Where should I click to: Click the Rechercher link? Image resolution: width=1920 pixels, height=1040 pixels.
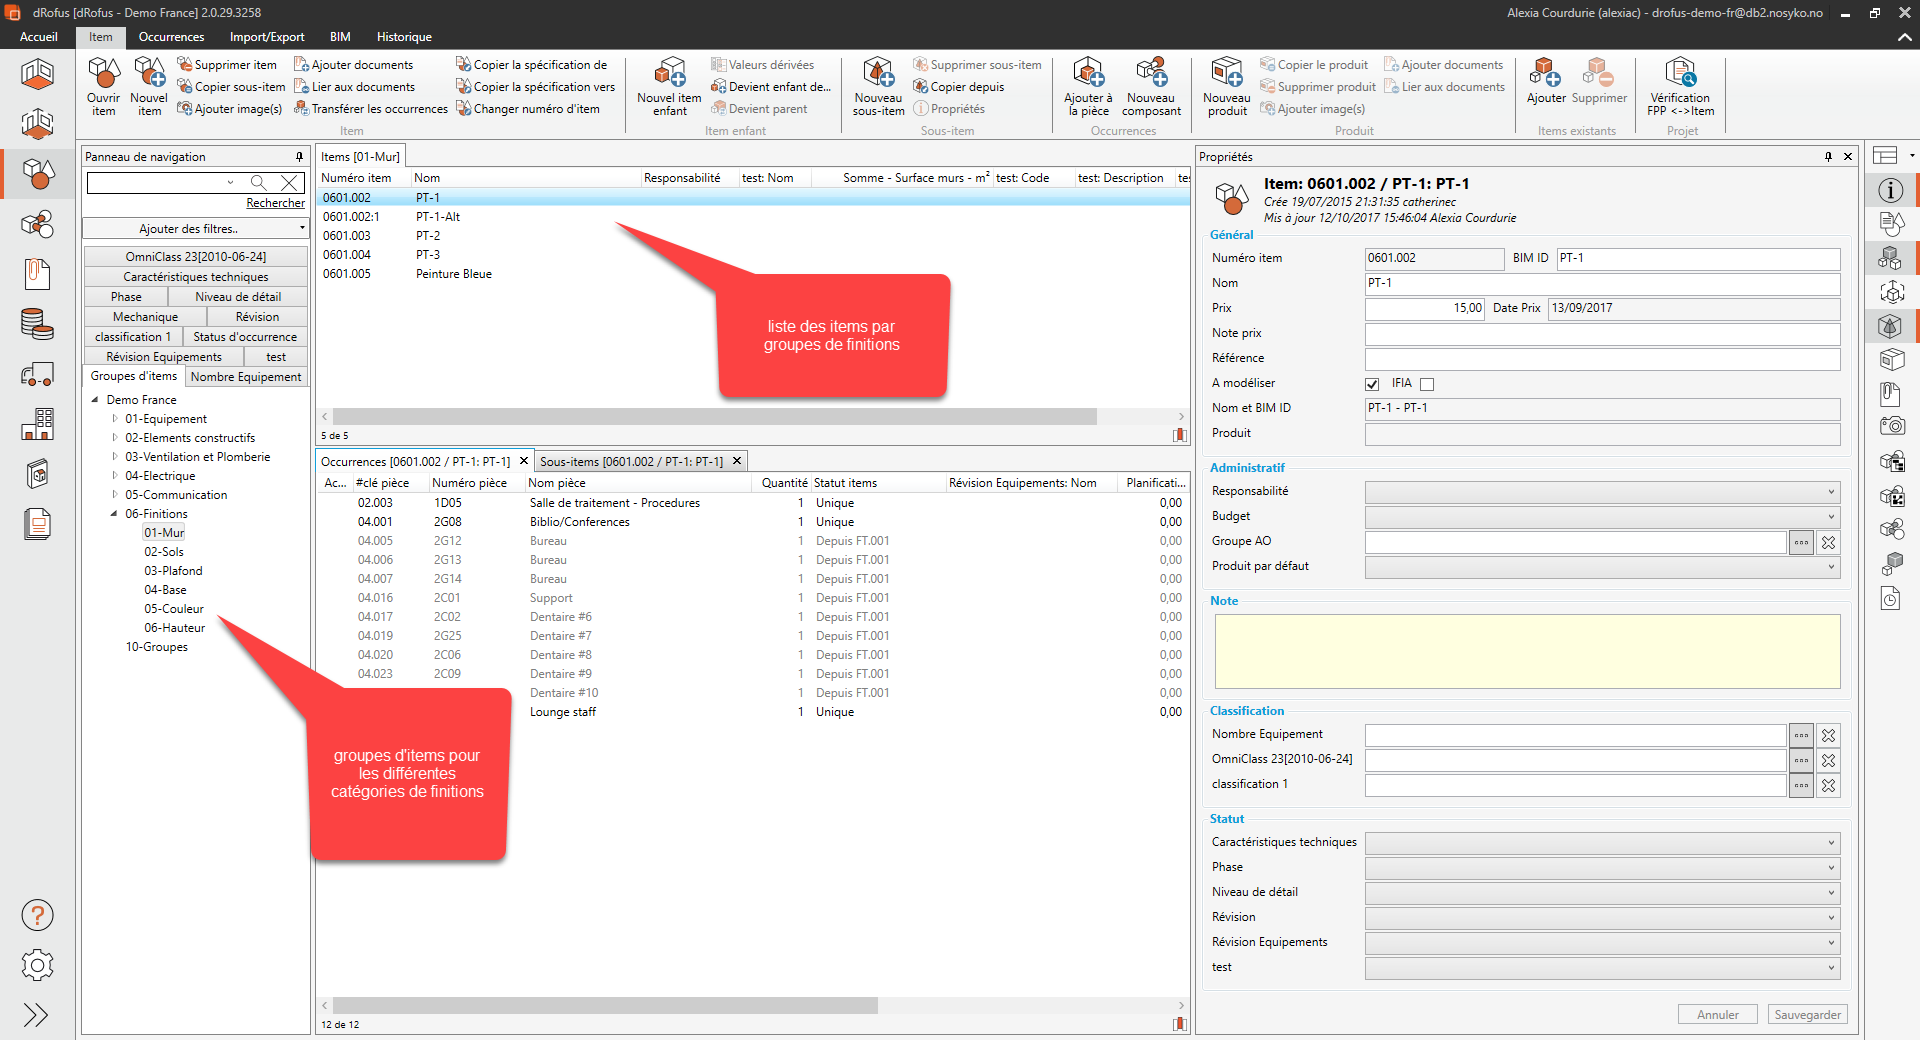(x=275, y=203)
